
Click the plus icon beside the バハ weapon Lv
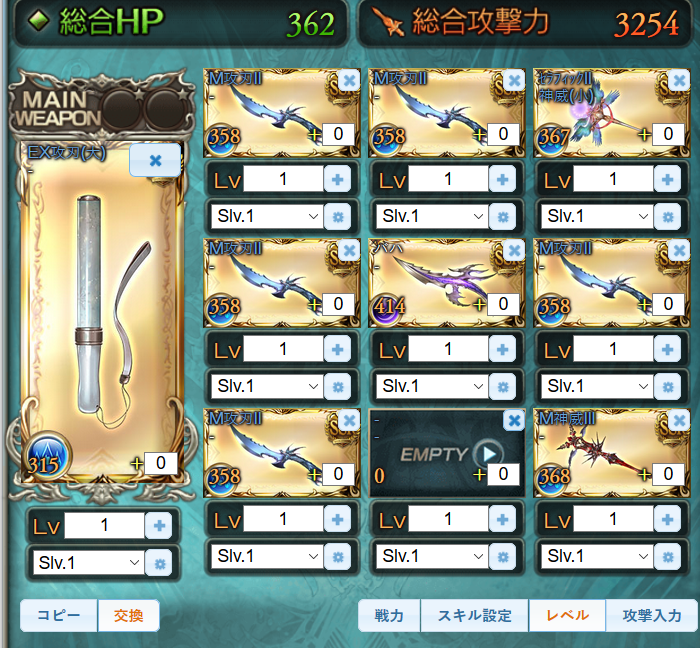click(x=502, y=349)
